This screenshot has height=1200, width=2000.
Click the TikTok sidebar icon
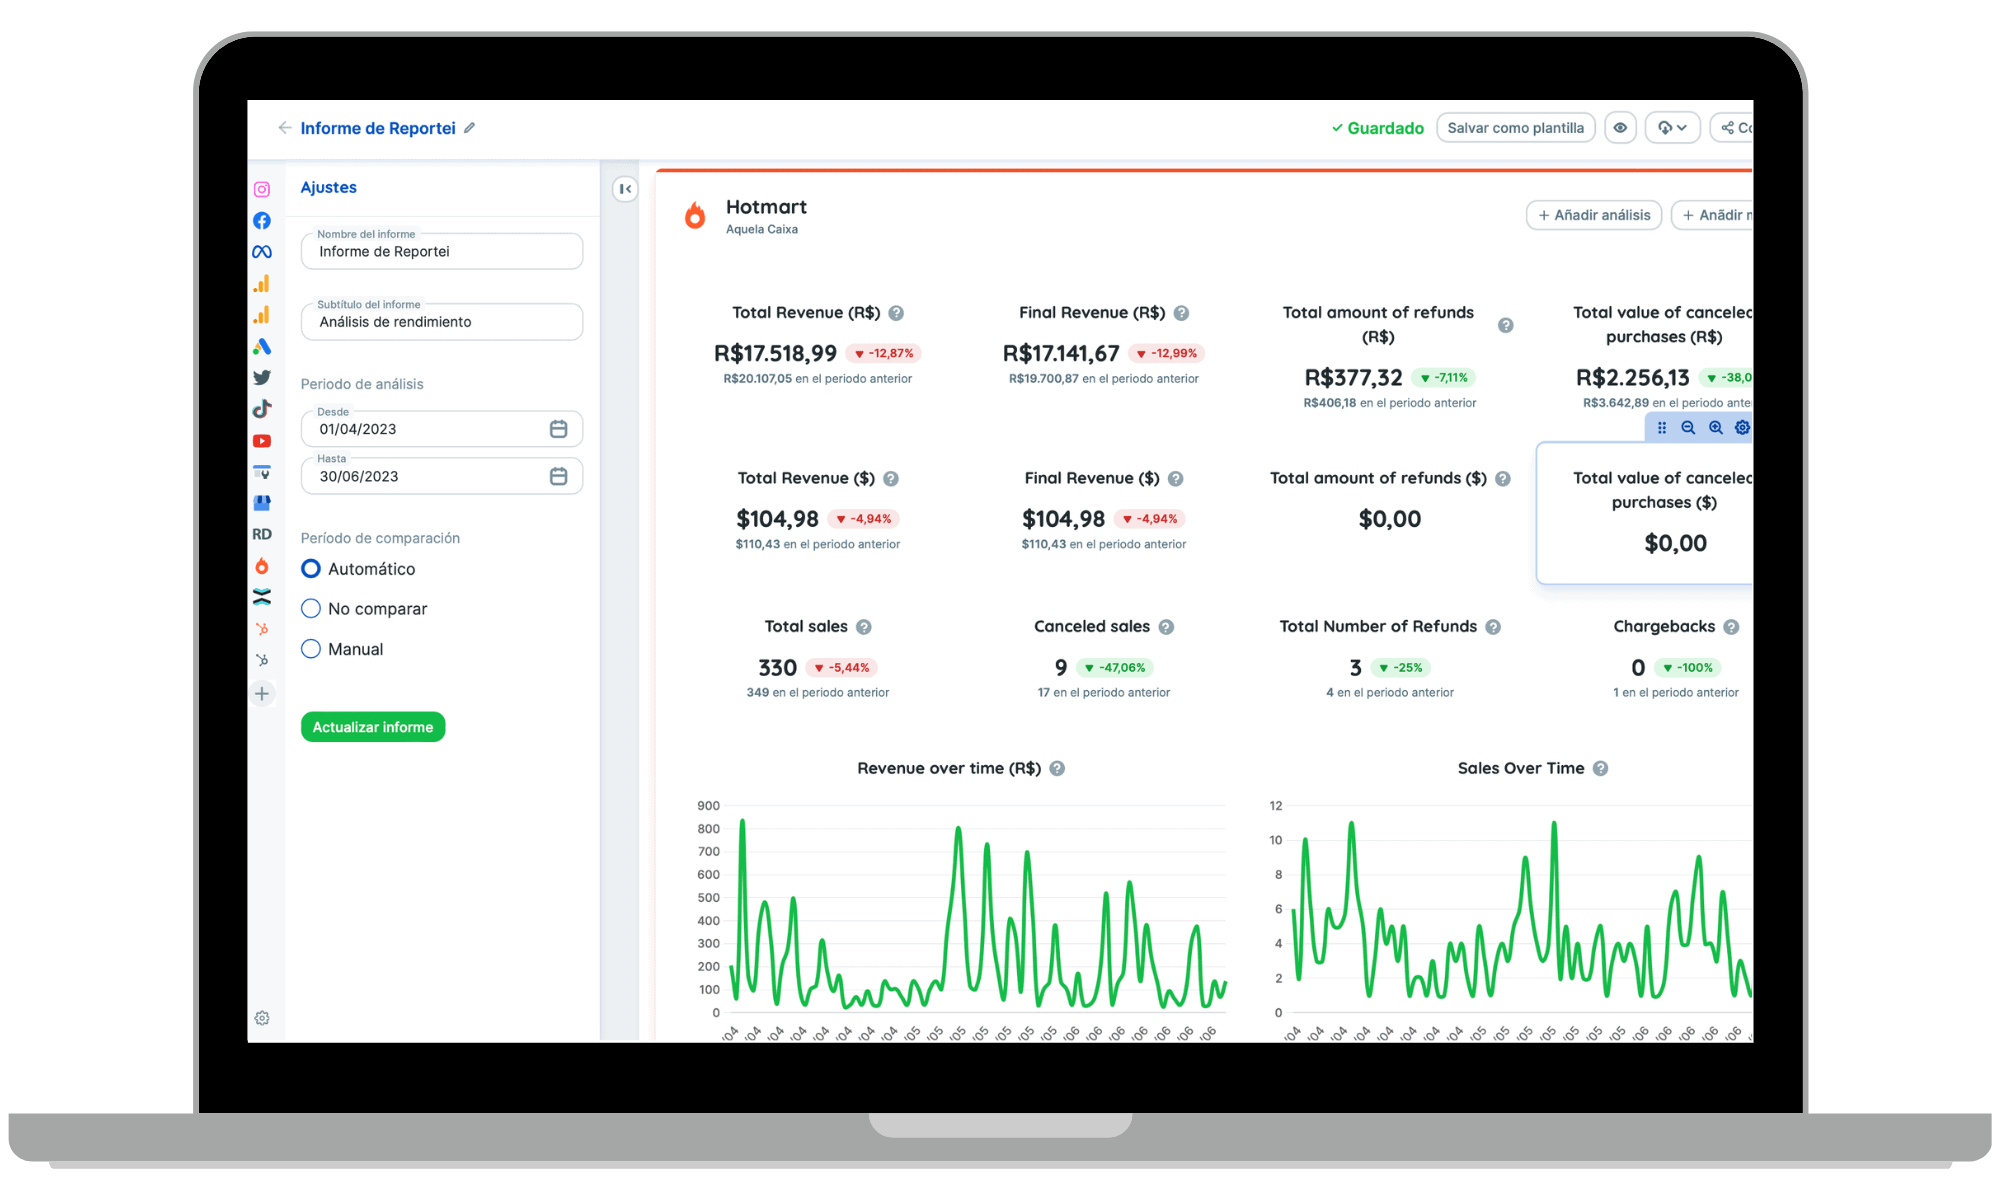(x=262, y=409)
